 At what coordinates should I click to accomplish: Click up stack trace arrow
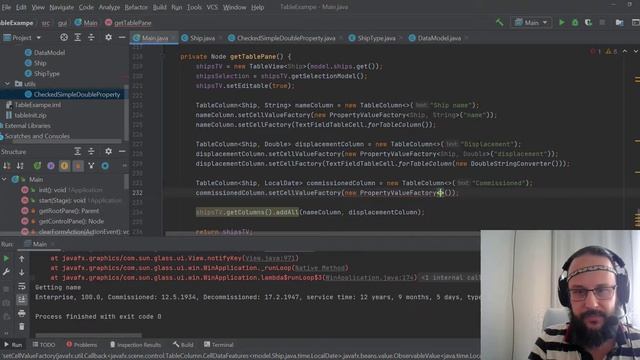(x=22, y=258)
